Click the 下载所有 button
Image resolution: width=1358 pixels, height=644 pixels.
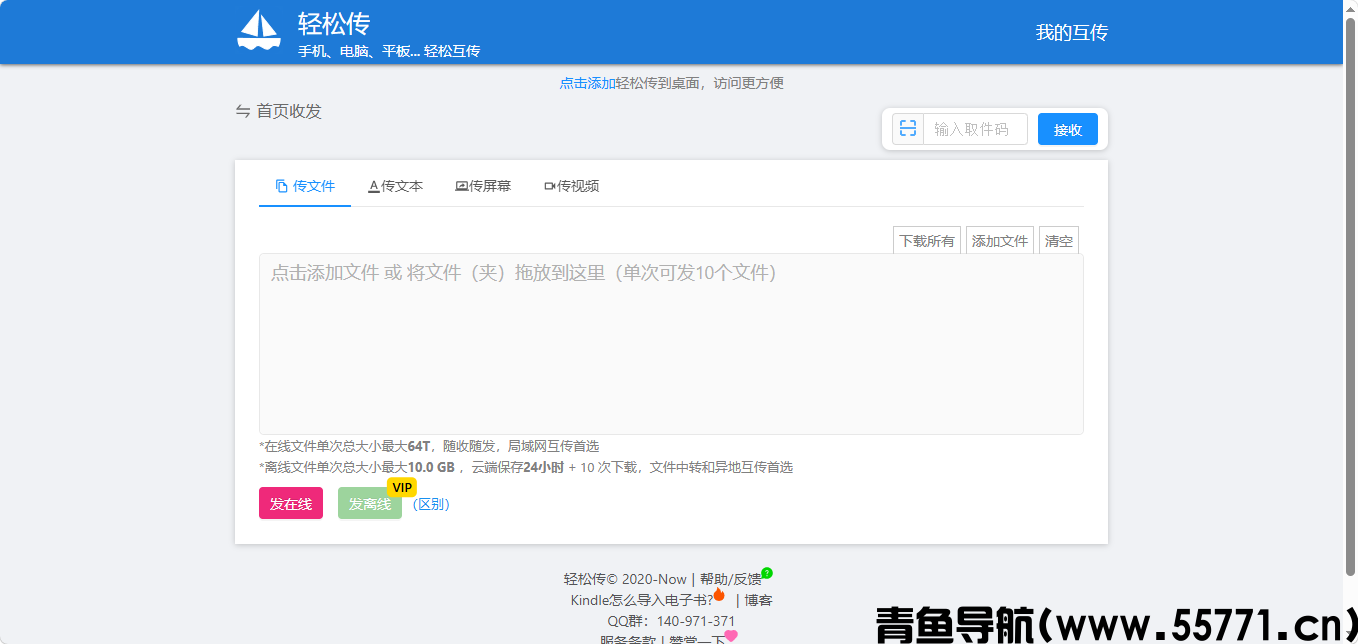(927, 241)
